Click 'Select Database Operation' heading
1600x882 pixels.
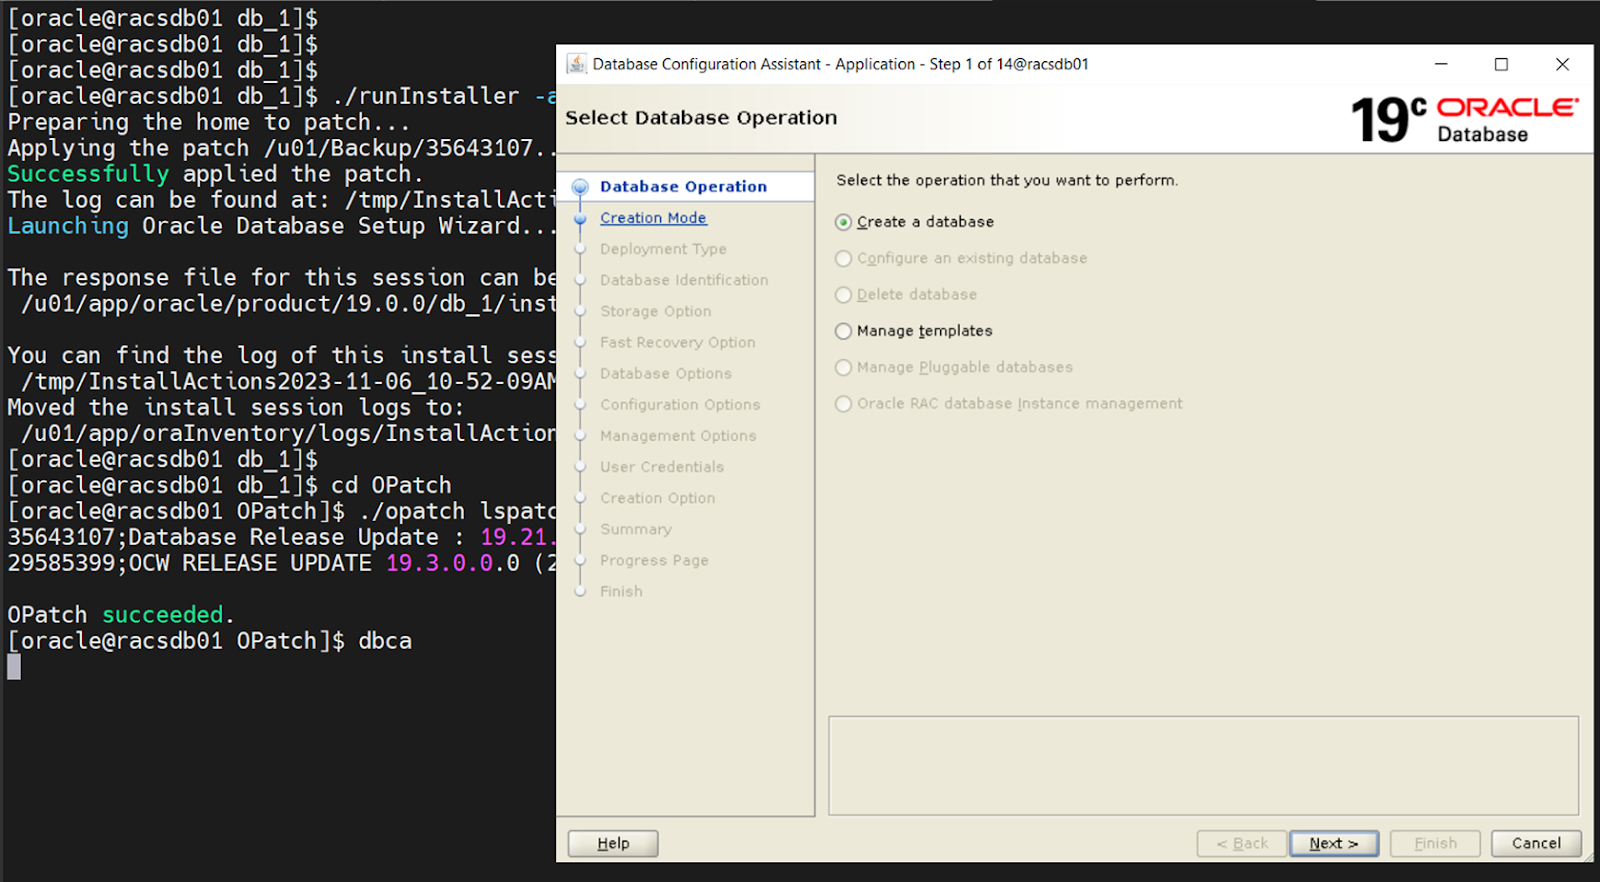click(701, 118)
